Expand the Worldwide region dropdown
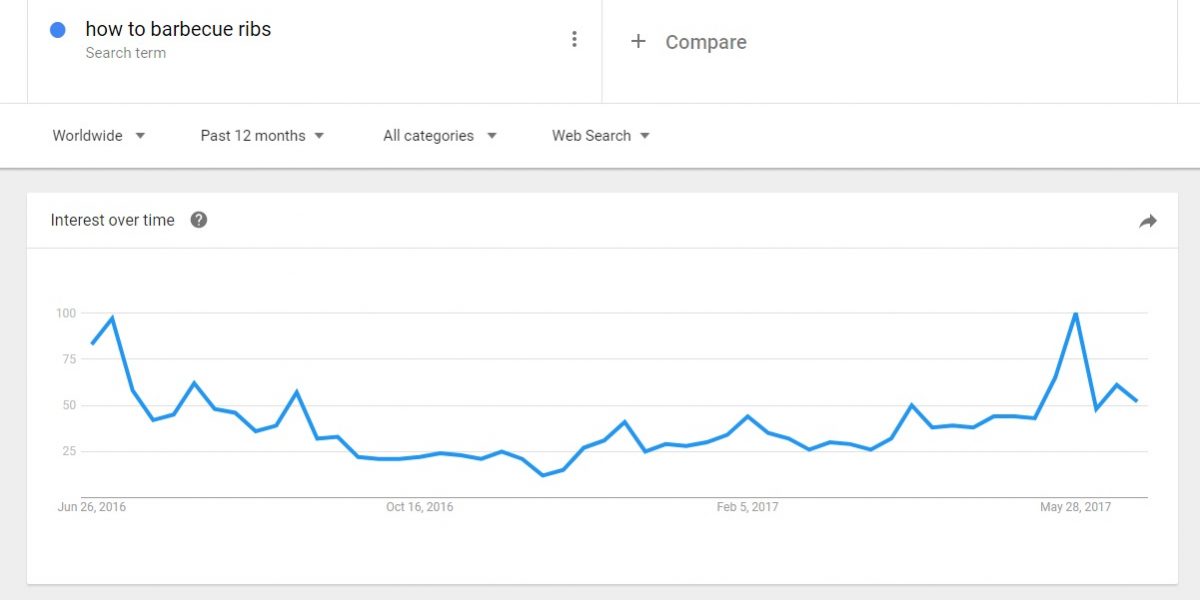The width and height of the screenshot is (1200, 600). point(99,135)
